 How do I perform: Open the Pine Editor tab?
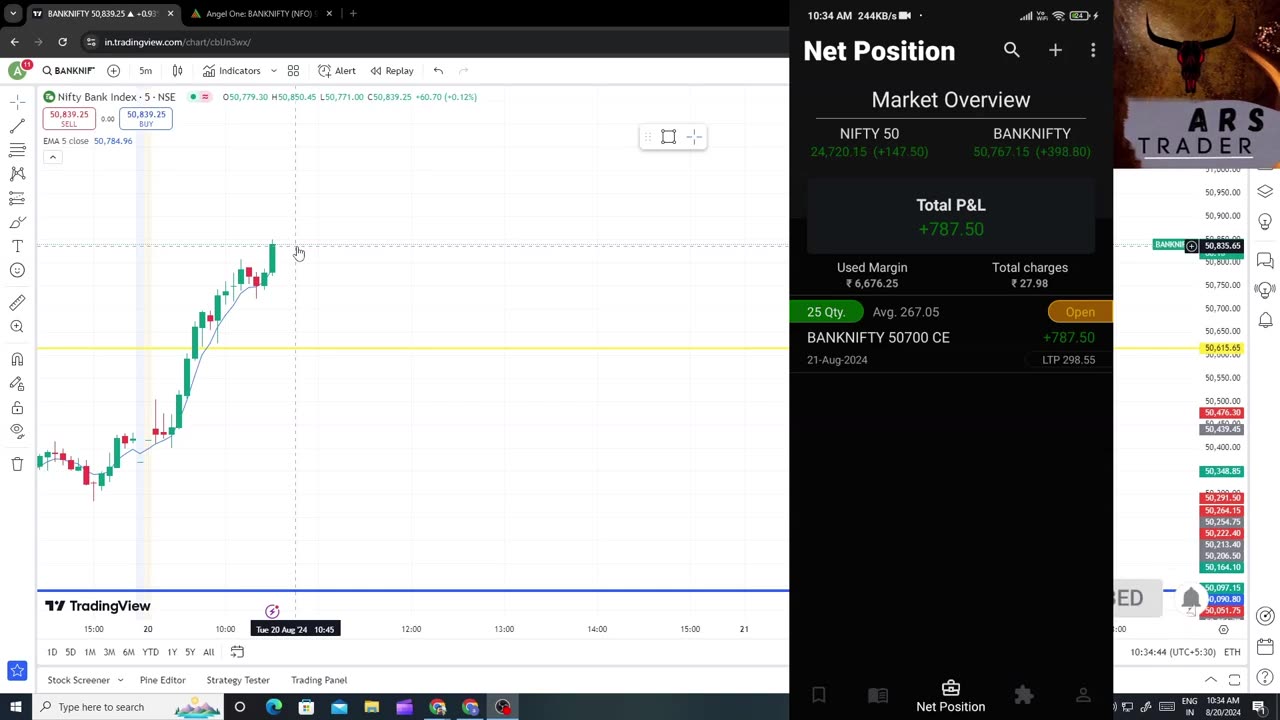click(x=162, y=680)
